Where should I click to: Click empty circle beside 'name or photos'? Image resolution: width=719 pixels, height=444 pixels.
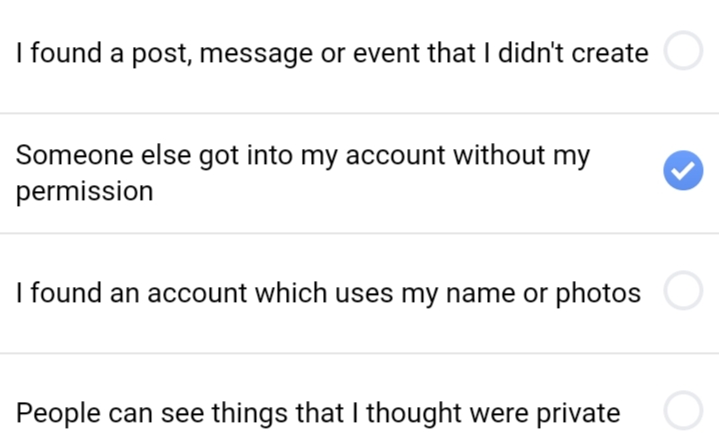pyautogui.click(x=683, y=290)
